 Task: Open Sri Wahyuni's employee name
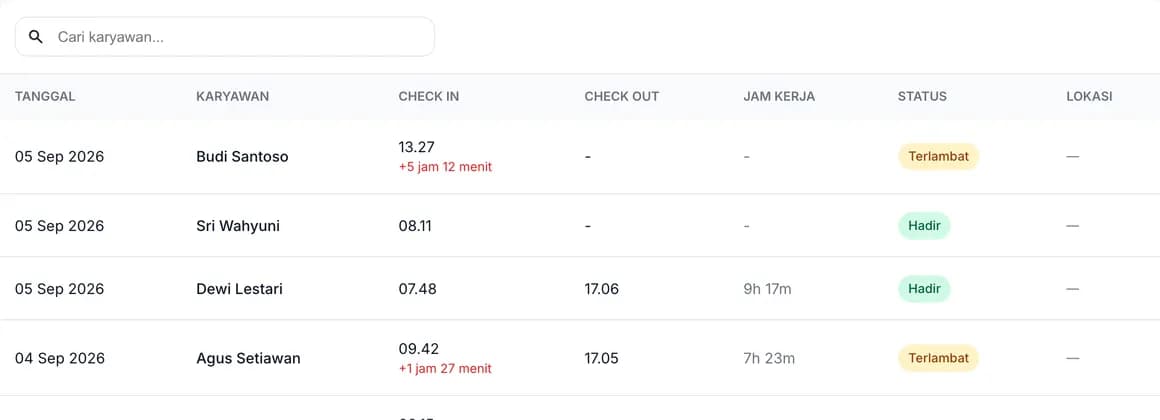(237, 226)
